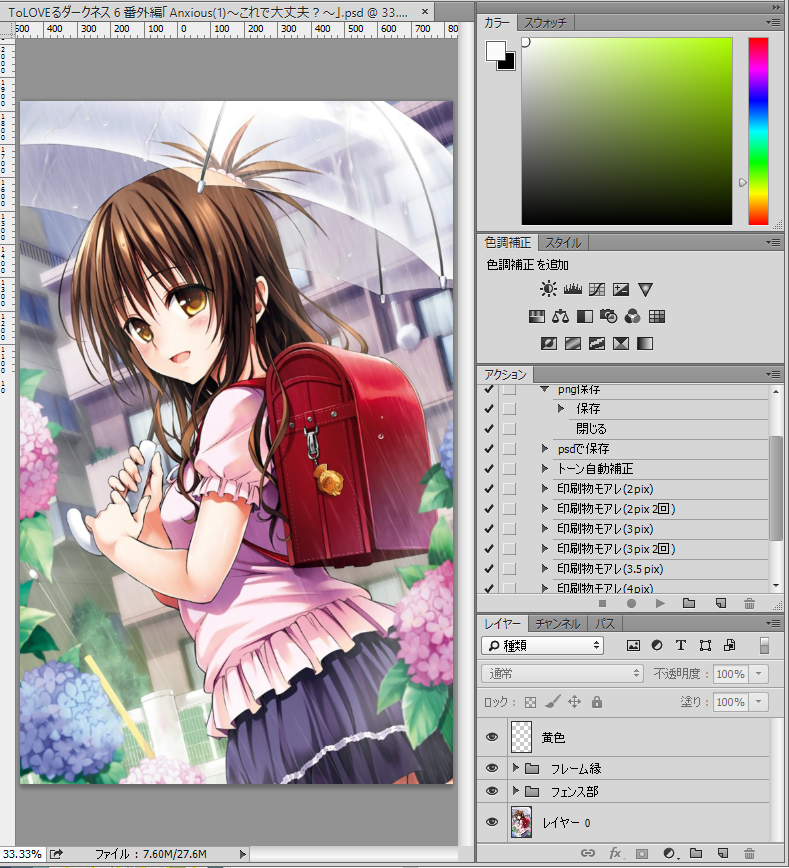789x868 pixels.
Task: Switch to the スウォッチ tab
Action: (545, 23)
